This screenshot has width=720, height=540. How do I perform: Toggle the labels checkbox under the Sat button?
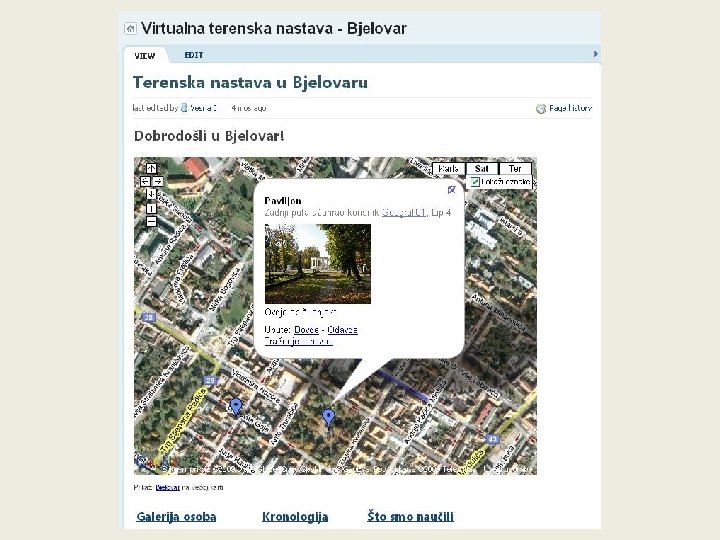tap(475, 182)
